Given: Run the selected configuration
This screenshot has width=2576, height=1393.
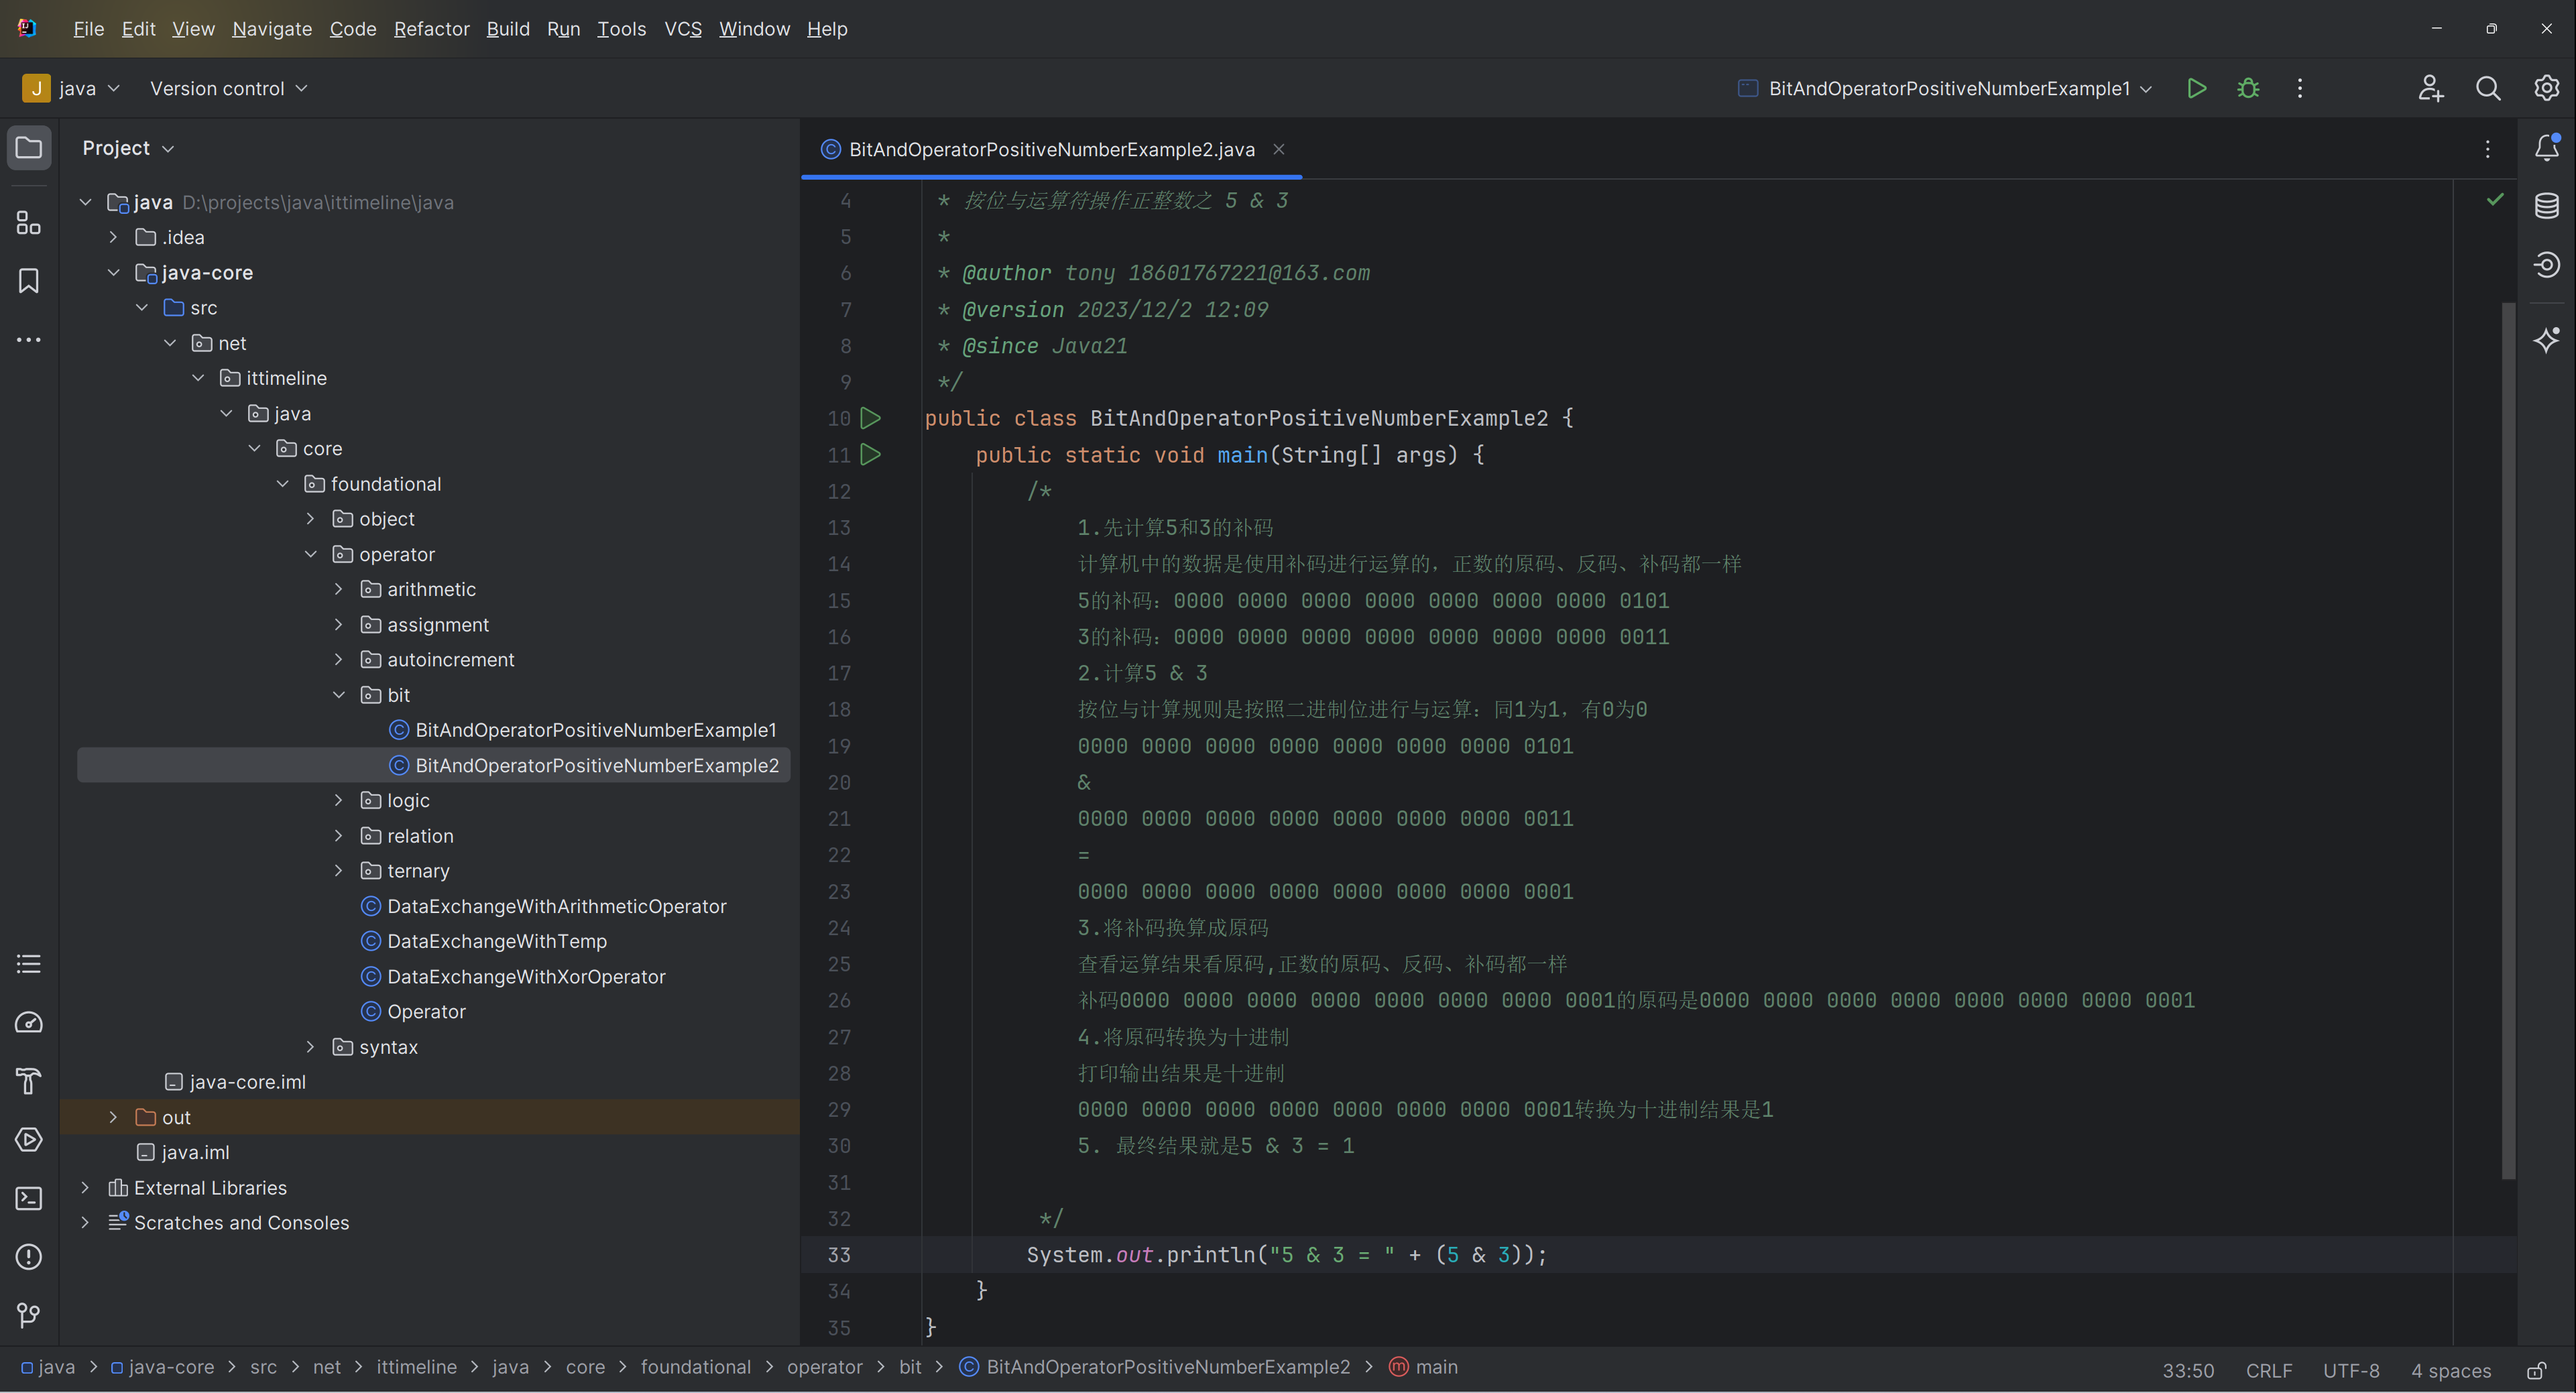Looking at the screenshot, I should 2196,88.
